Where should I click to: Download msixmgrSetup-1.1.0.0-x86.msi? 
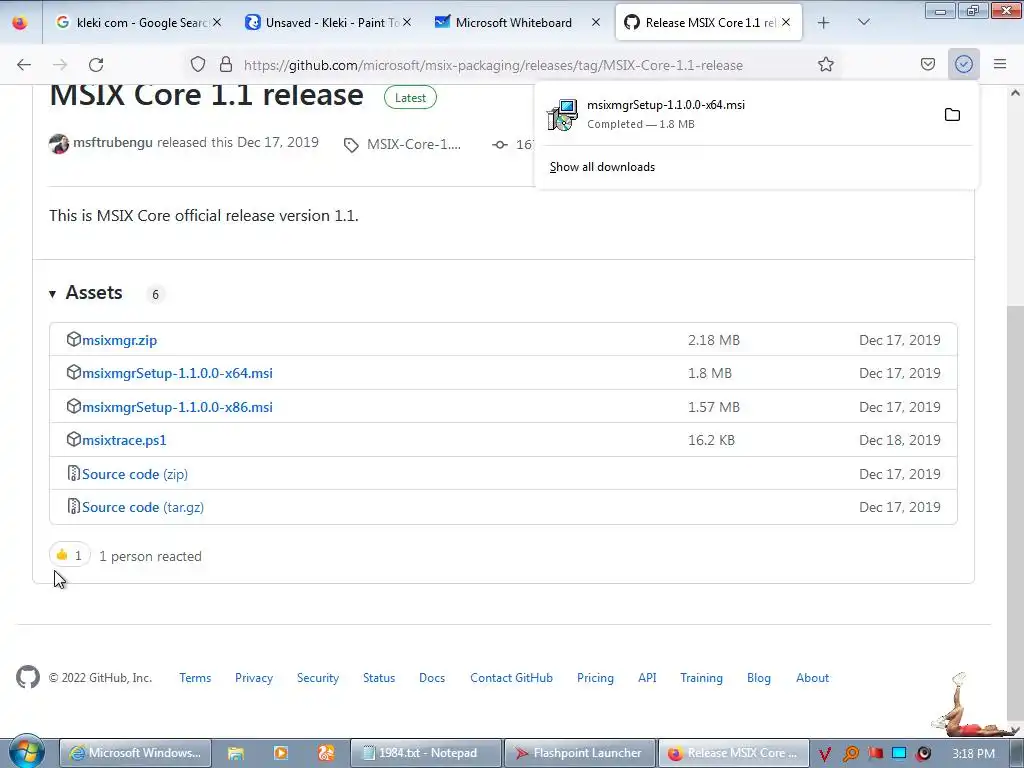pos(177,408)
